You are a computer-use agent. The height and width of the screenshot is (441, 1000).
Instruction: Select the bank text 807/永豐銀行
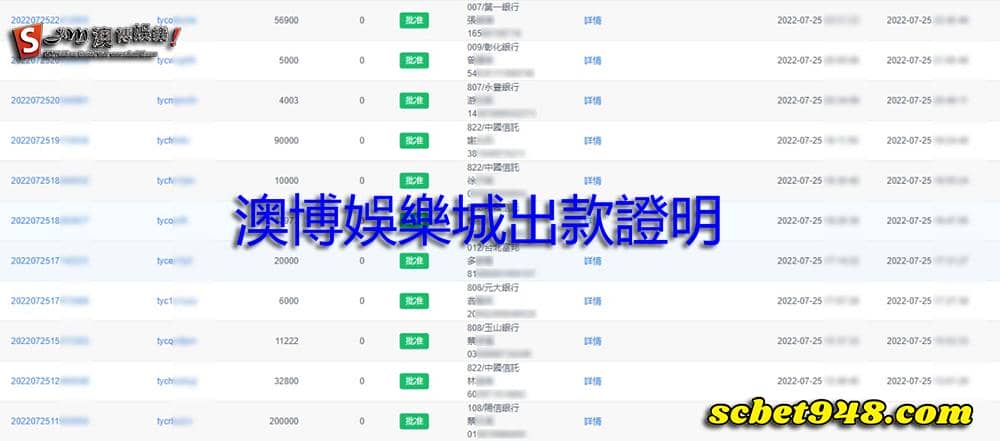[493, 87]
